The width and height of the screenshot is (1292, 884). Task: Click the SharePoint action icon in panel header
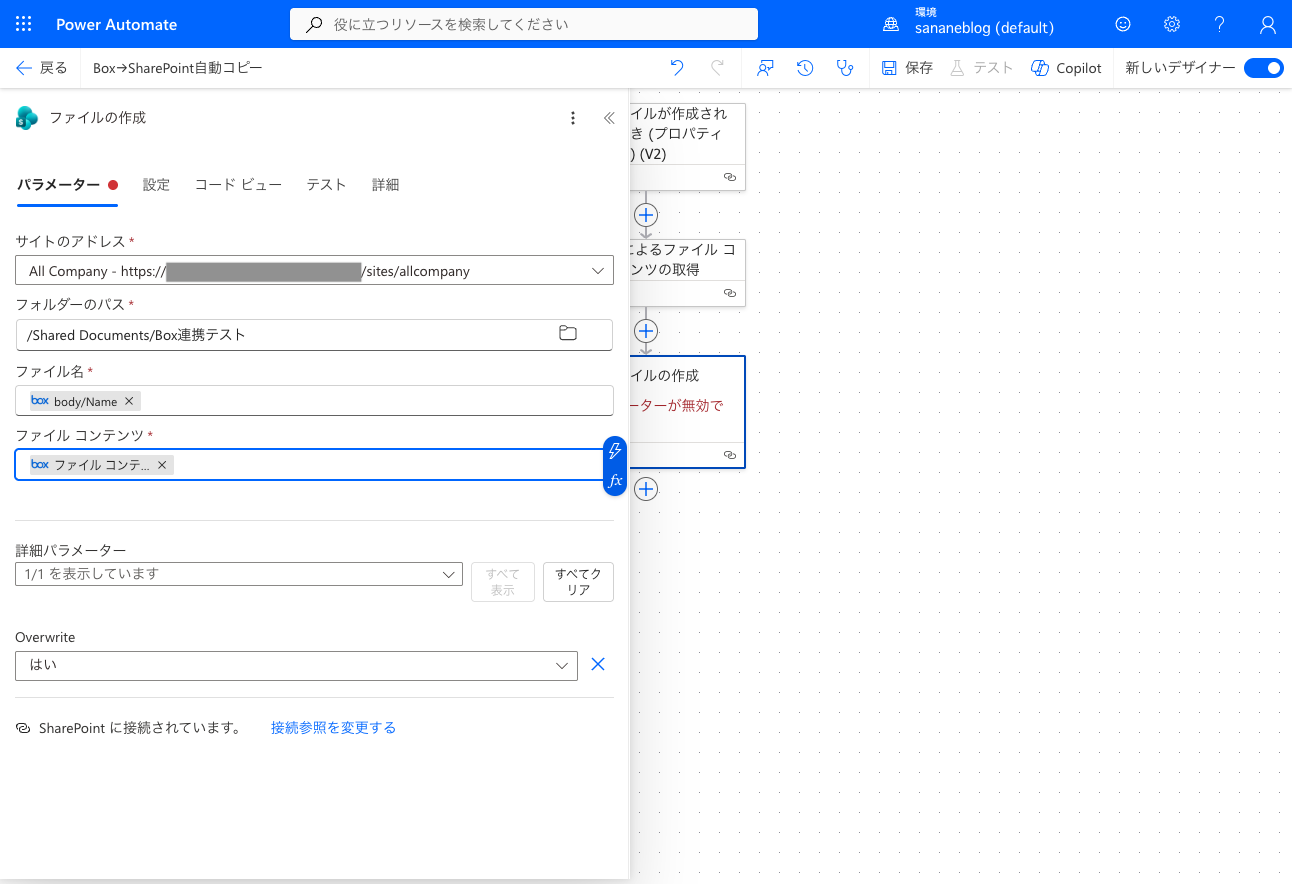[x=27, y=118]
